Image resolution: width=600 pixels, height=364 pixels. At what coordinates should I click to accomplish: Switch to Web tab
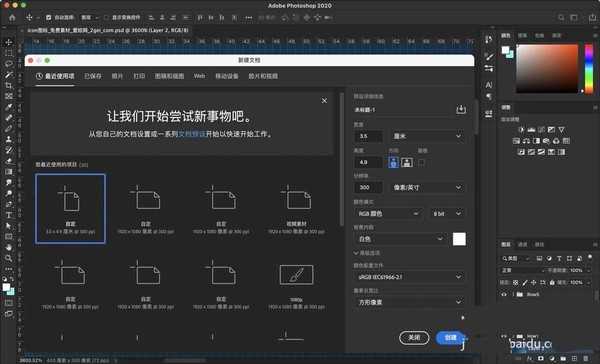click(x=199, y=76)
